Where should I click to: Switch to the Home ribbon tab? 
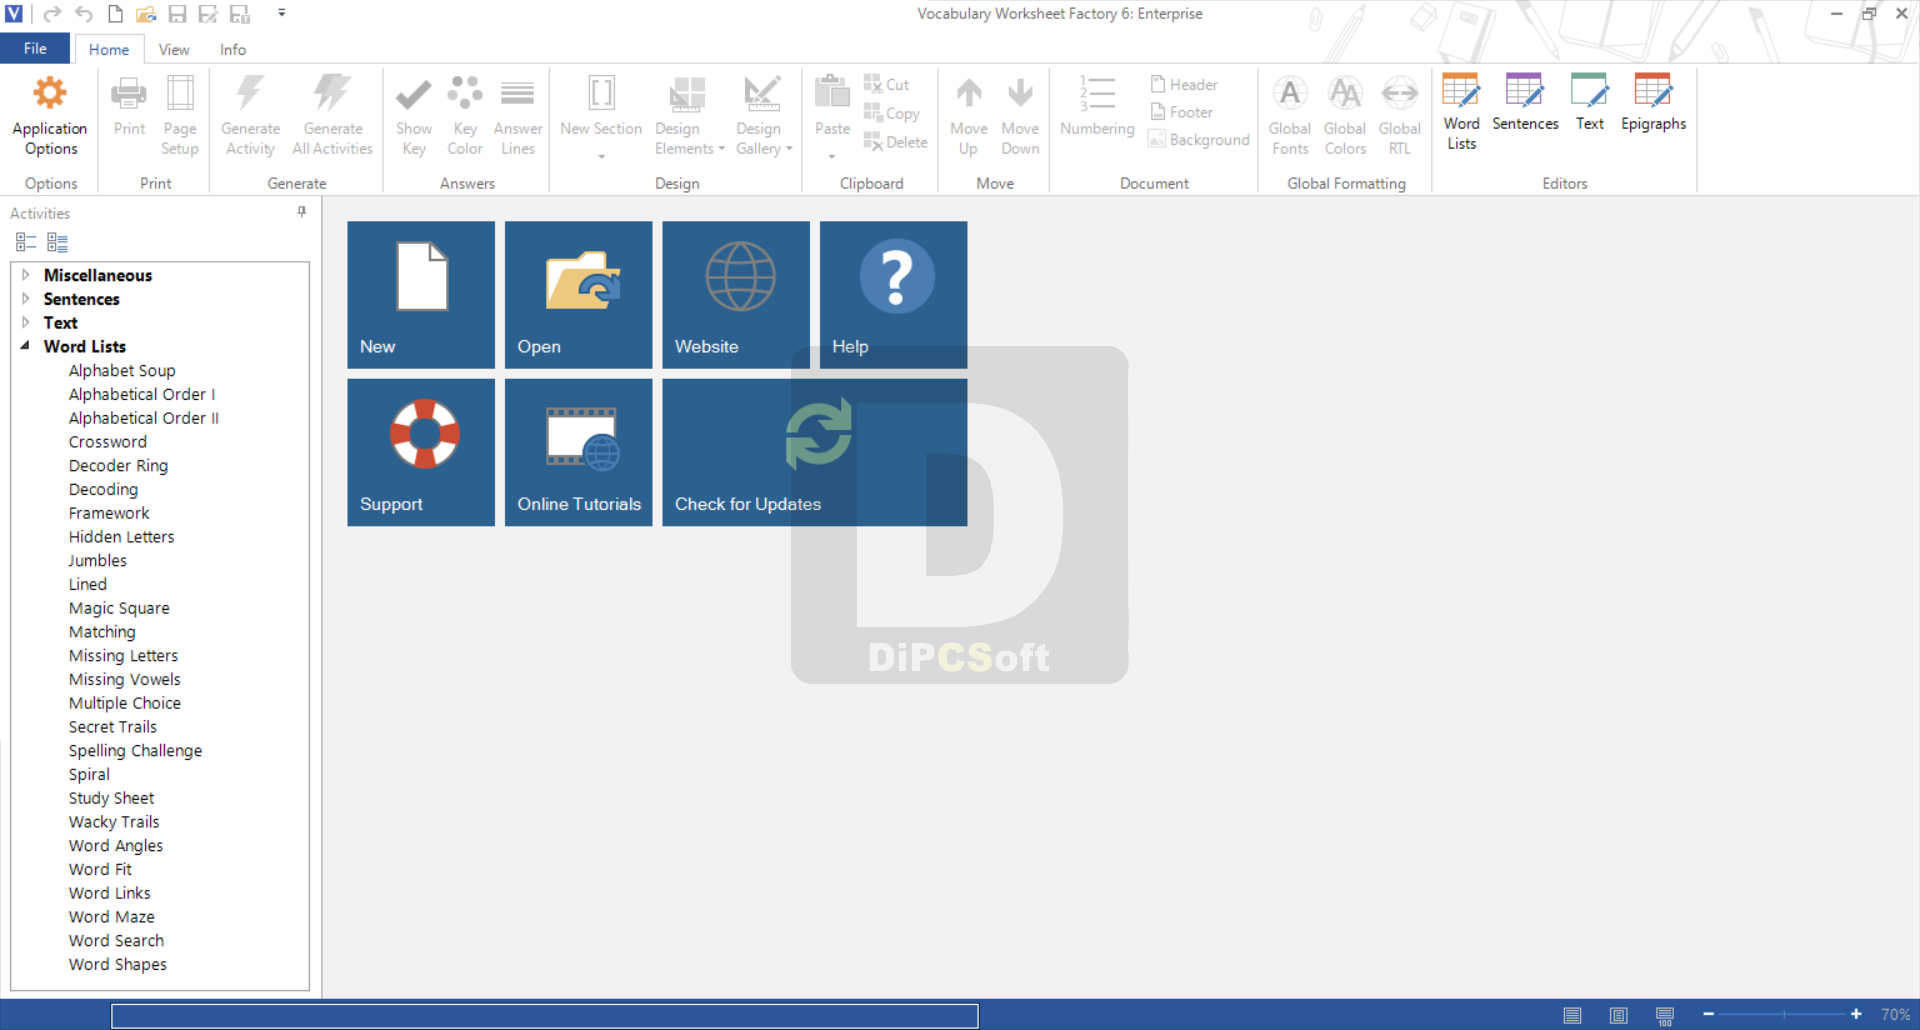pos(109,49)
